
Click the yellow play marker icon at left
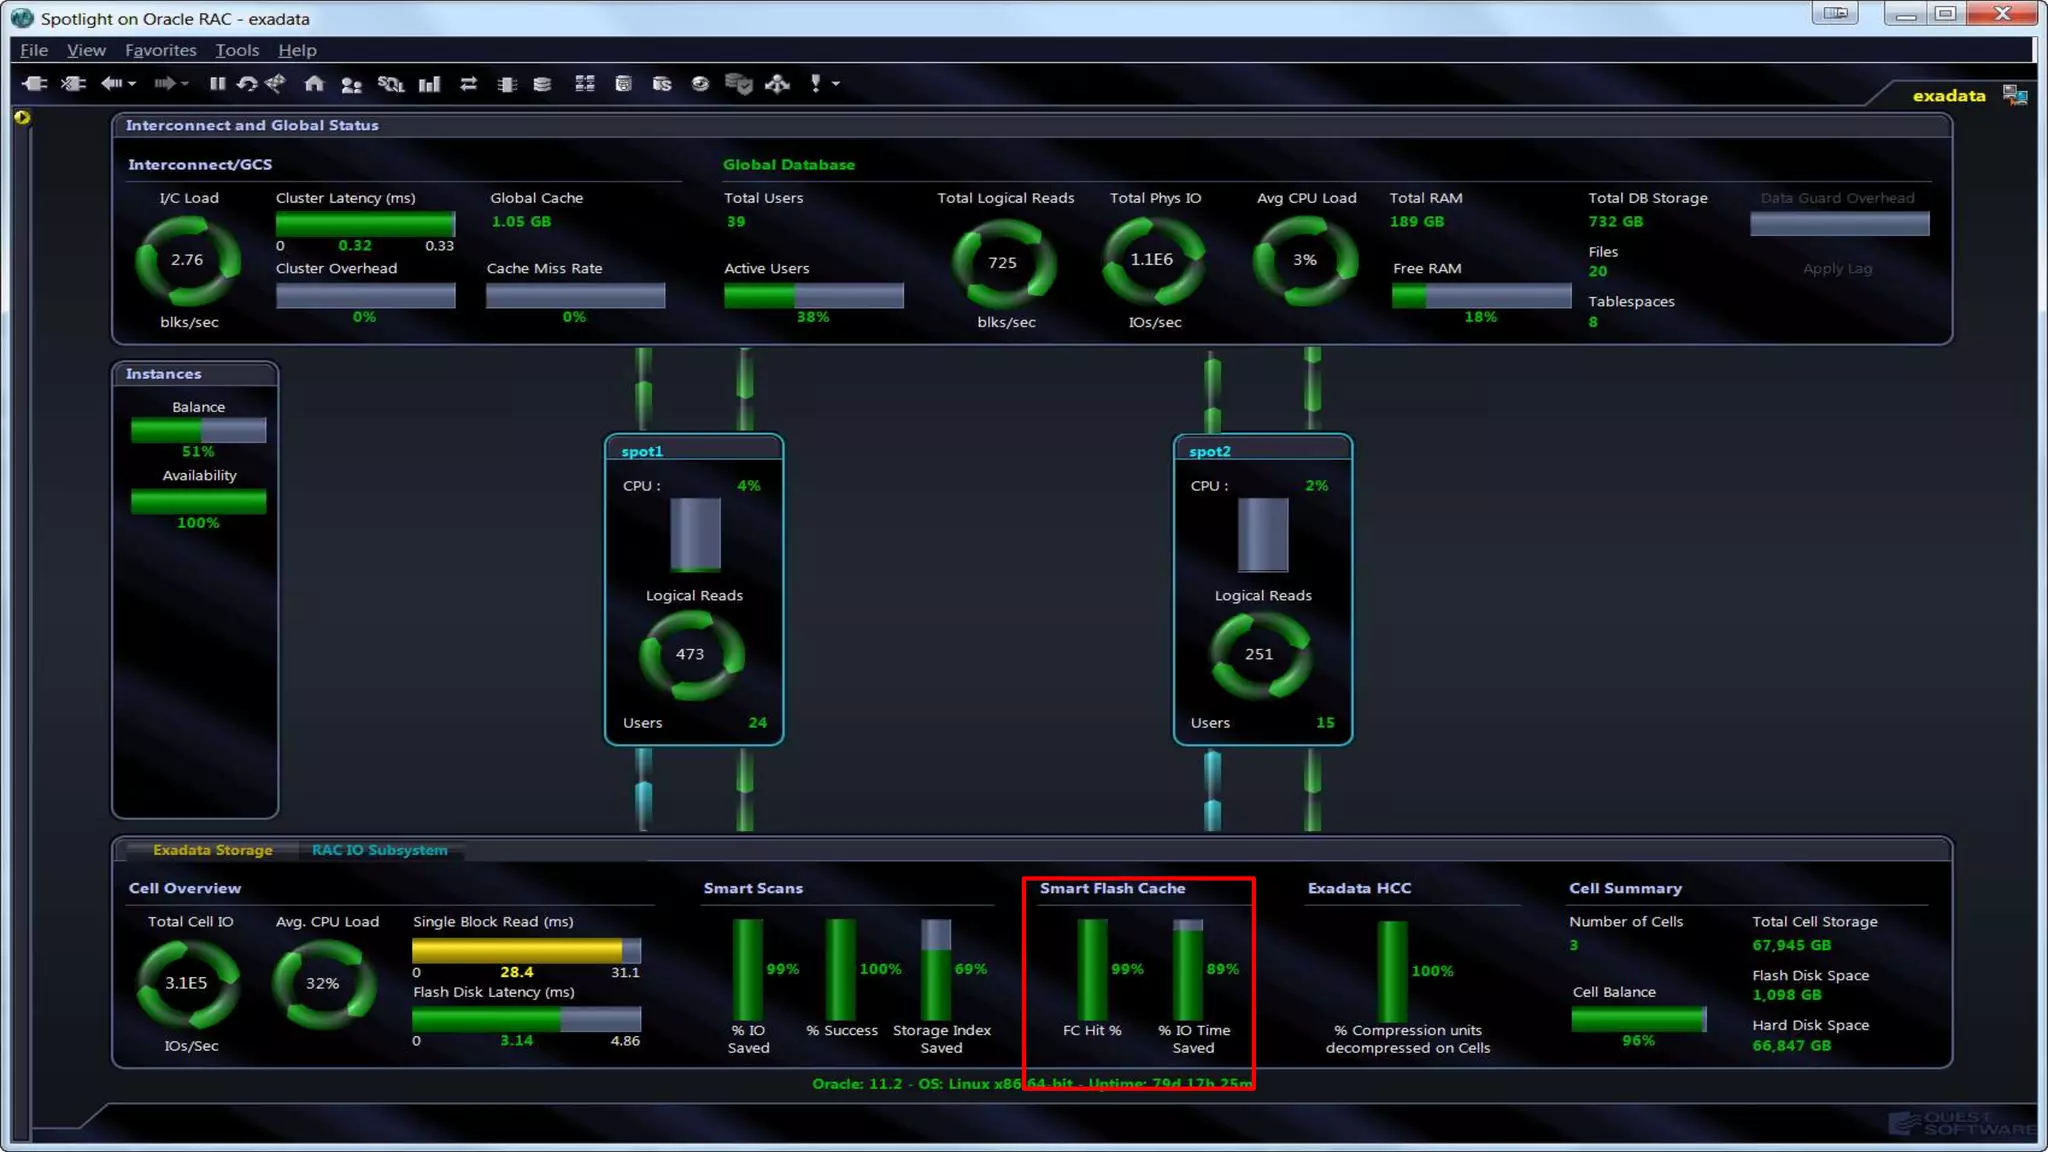pos(22,118)
